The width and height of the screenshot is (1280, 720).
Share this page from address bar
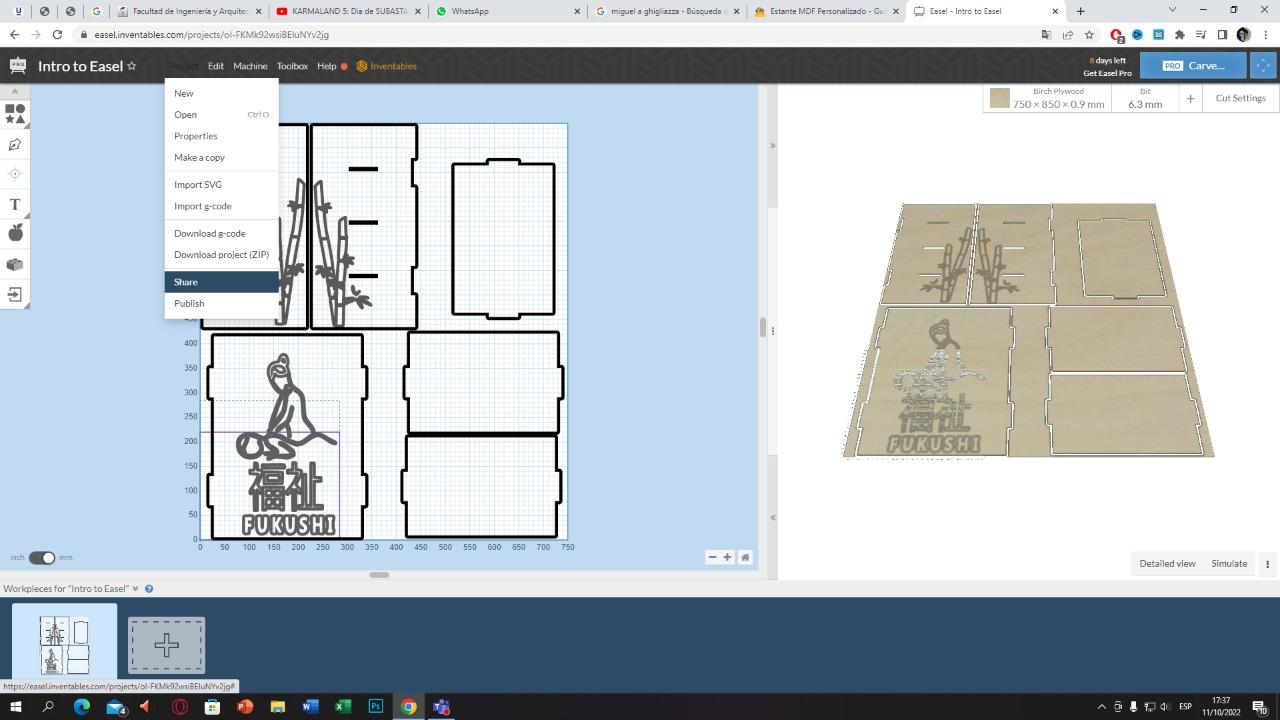point(1068,34)
